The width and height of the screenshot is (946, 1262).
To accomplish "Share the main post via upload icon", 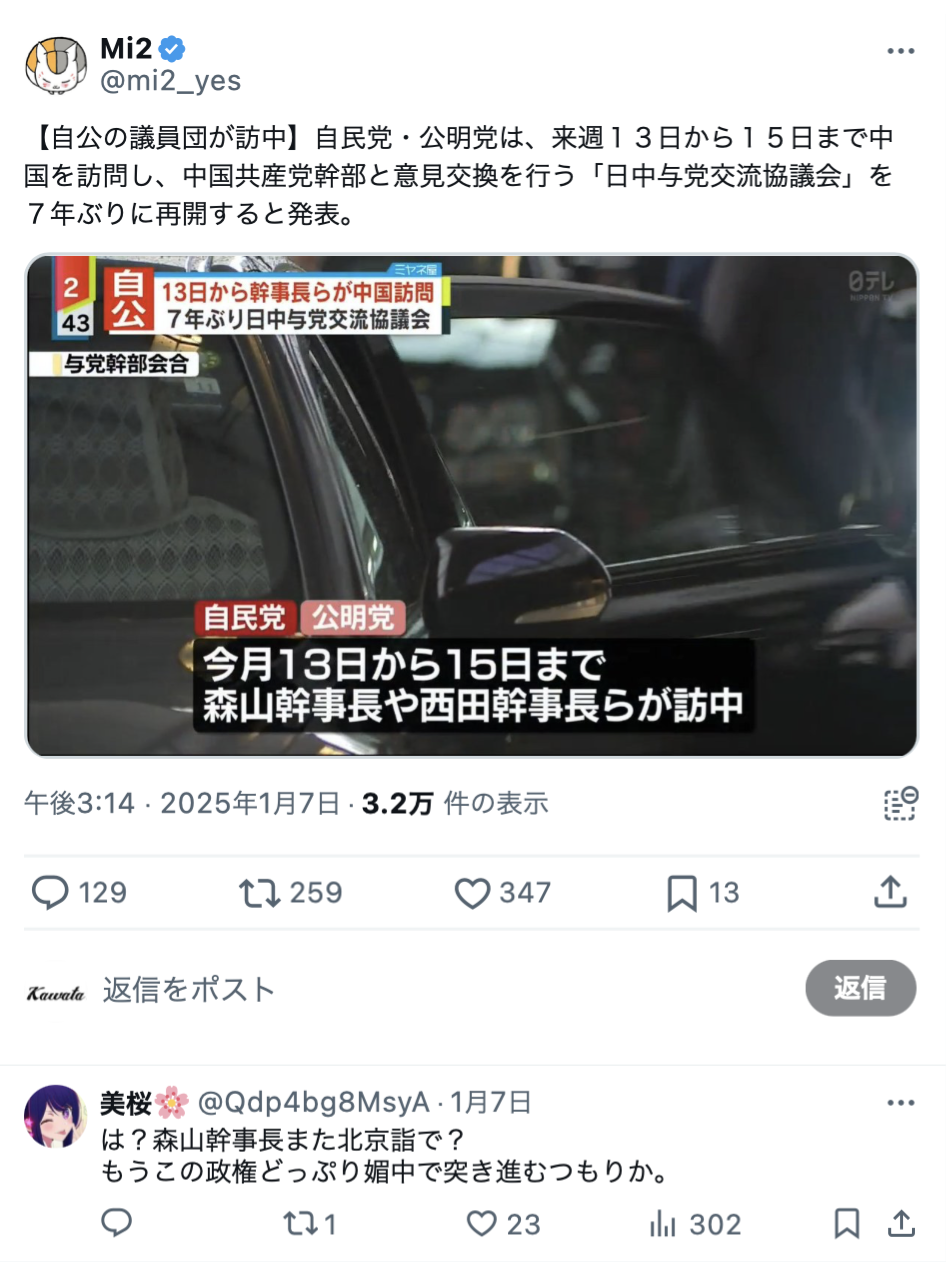I will coord(890,891).
